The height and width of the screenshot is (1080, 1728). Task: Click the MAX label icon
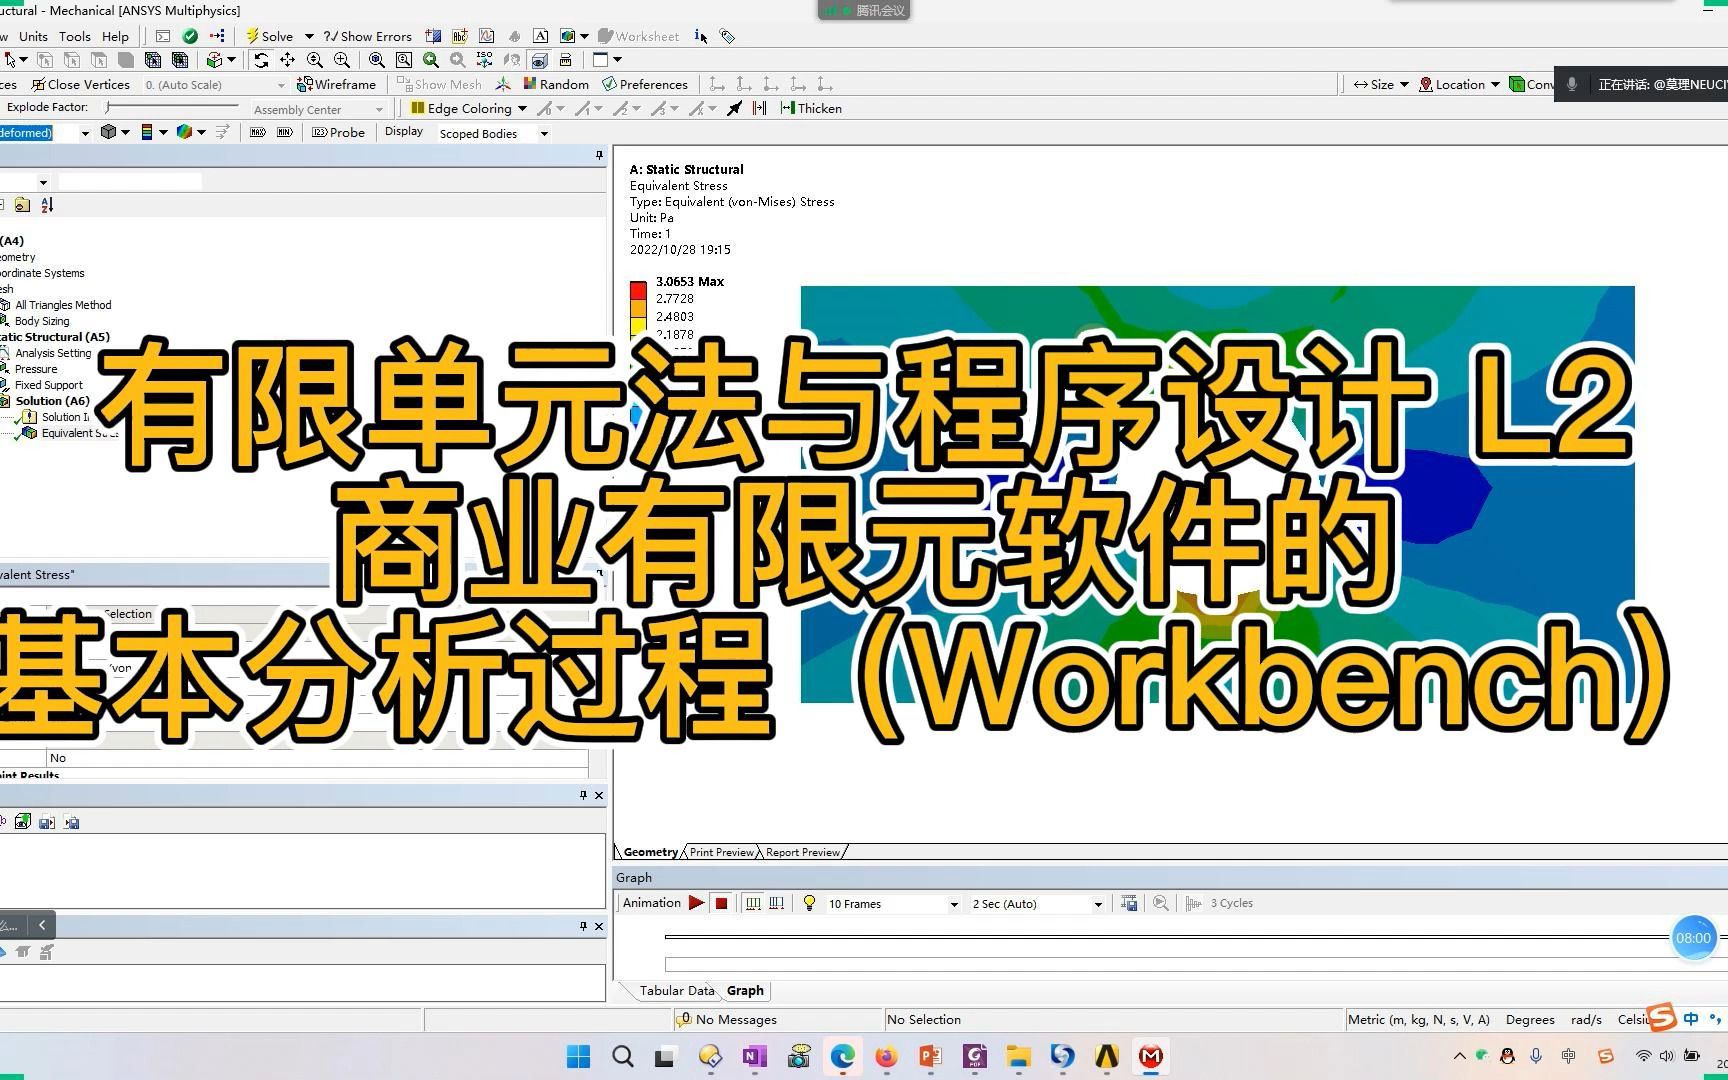tap(258, 132)
